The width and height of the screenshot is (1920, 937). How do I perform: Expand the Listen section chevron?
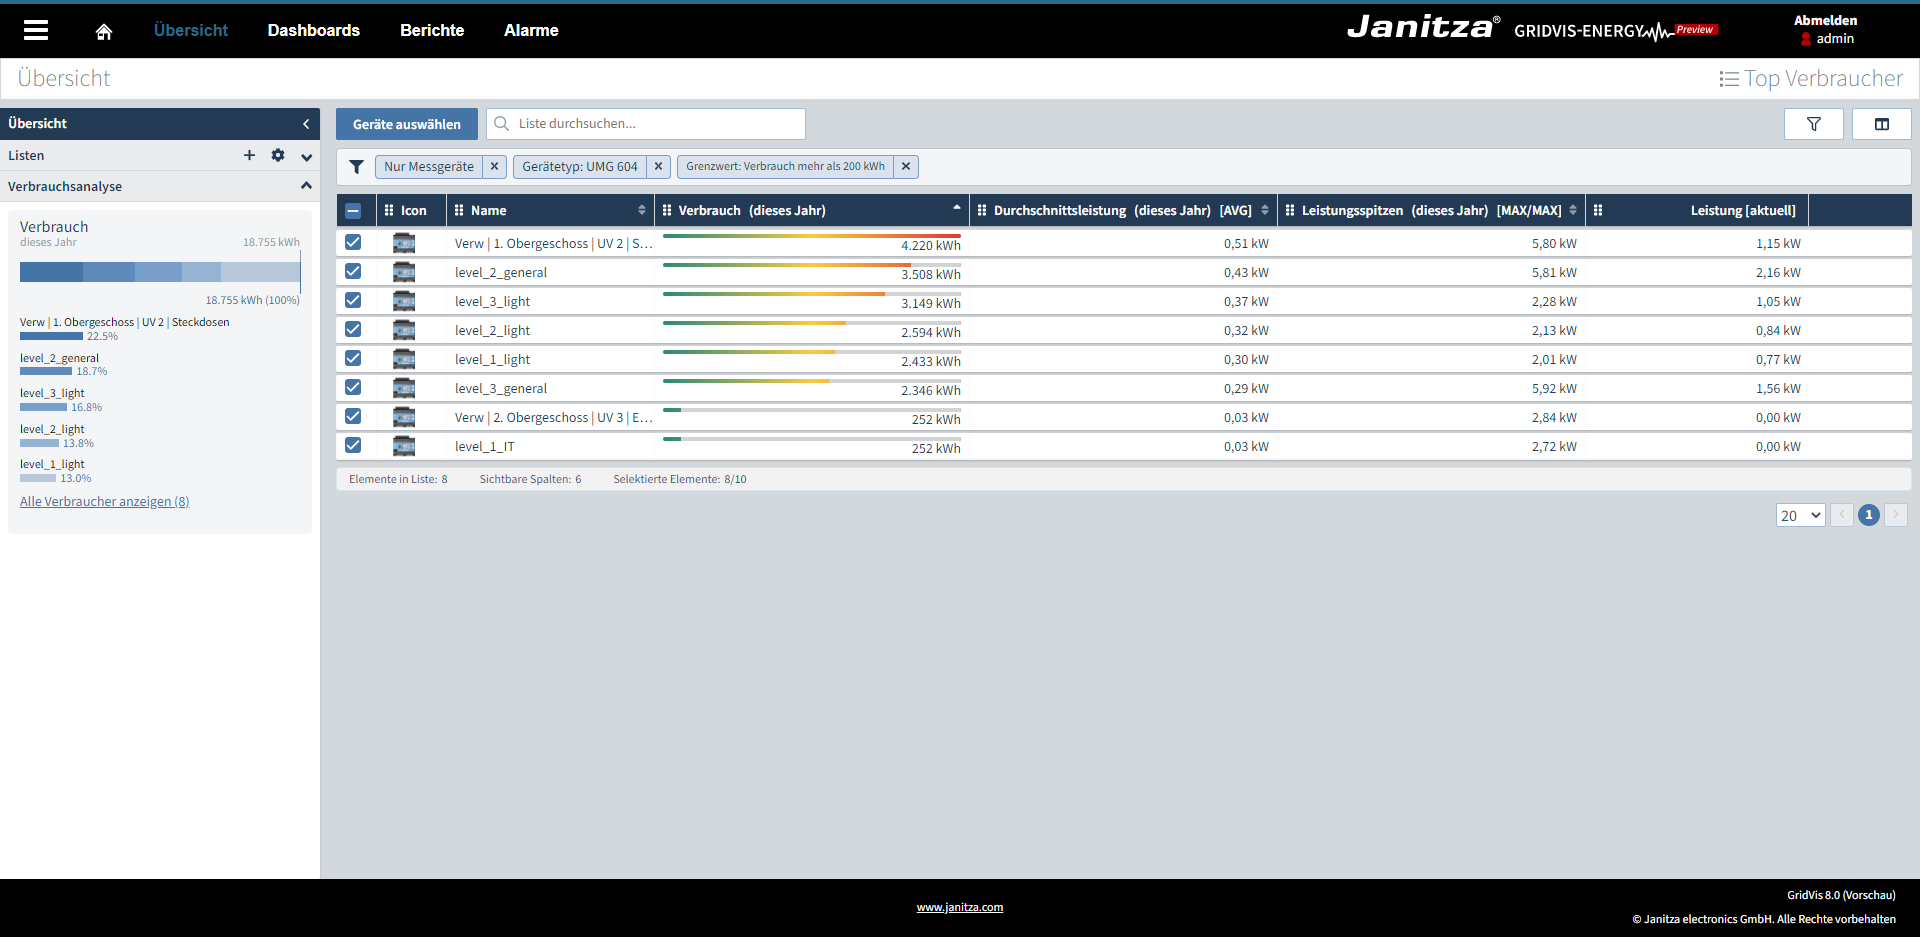point(306,156)
